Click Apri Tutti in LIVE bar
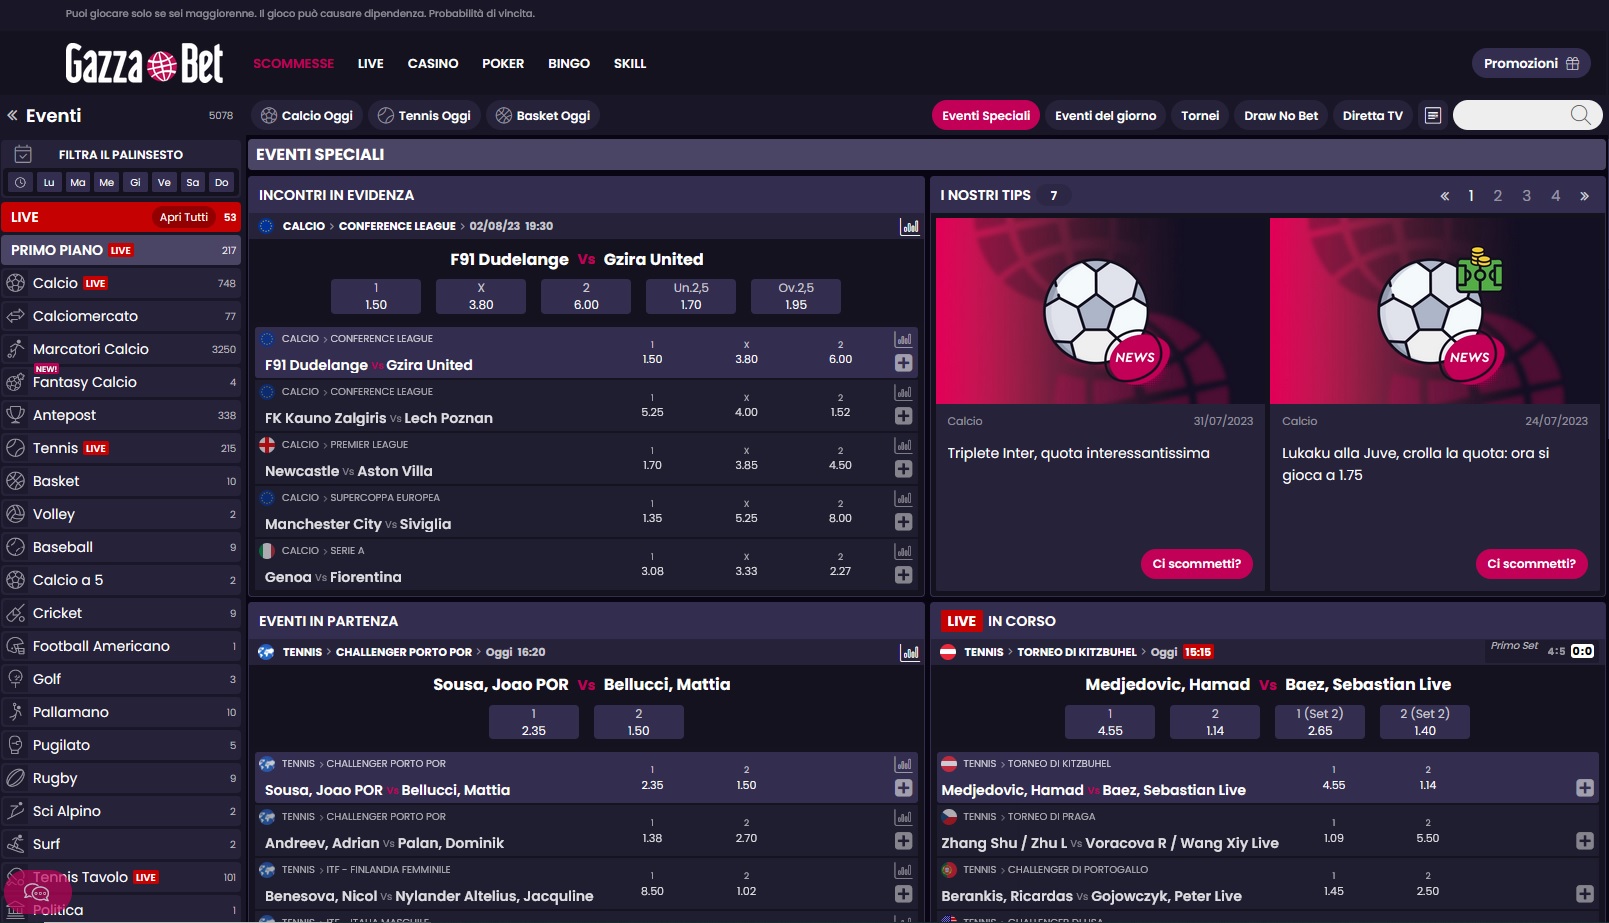The width and height of the screenshot is (1609, 923). point(184,217)
